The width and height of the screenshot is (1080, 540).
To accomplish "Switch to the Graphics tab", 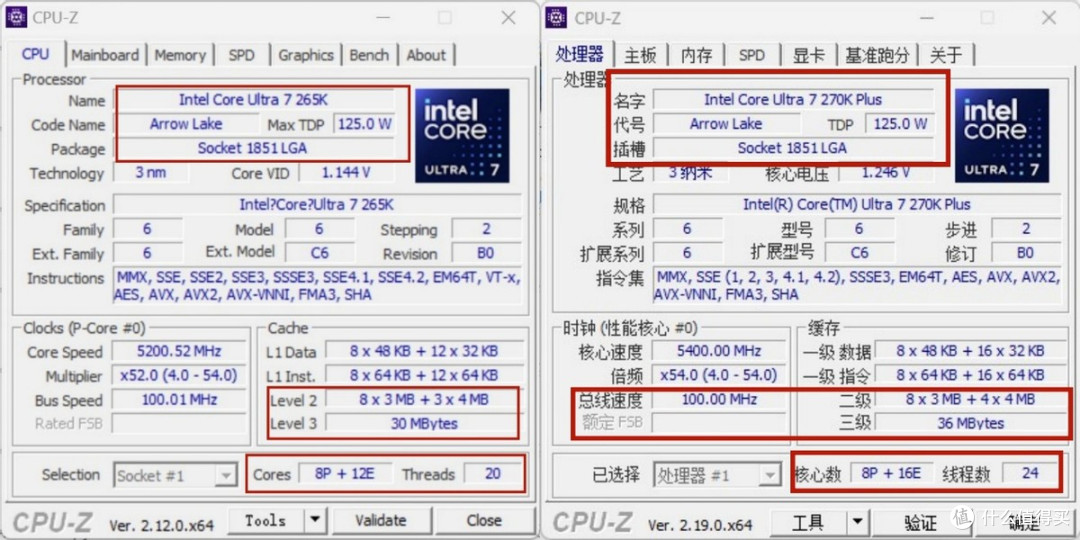I will [306, 55].
